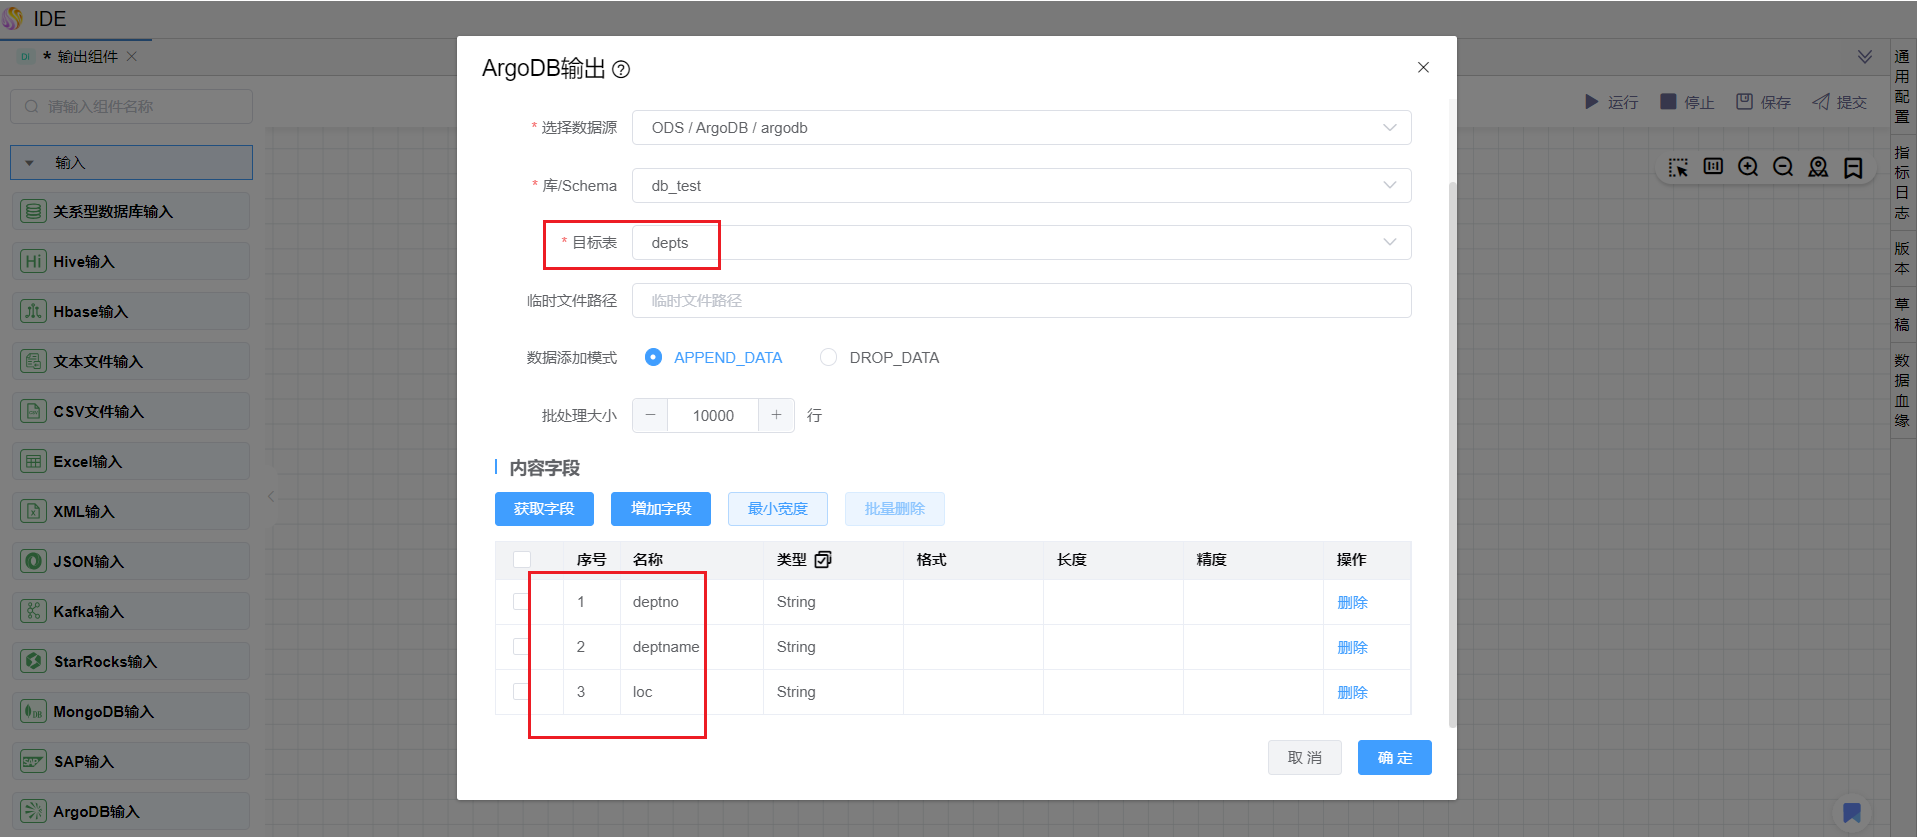Select the APPEND_DATA radio option

pyautogui.click(x=653, y=358)
